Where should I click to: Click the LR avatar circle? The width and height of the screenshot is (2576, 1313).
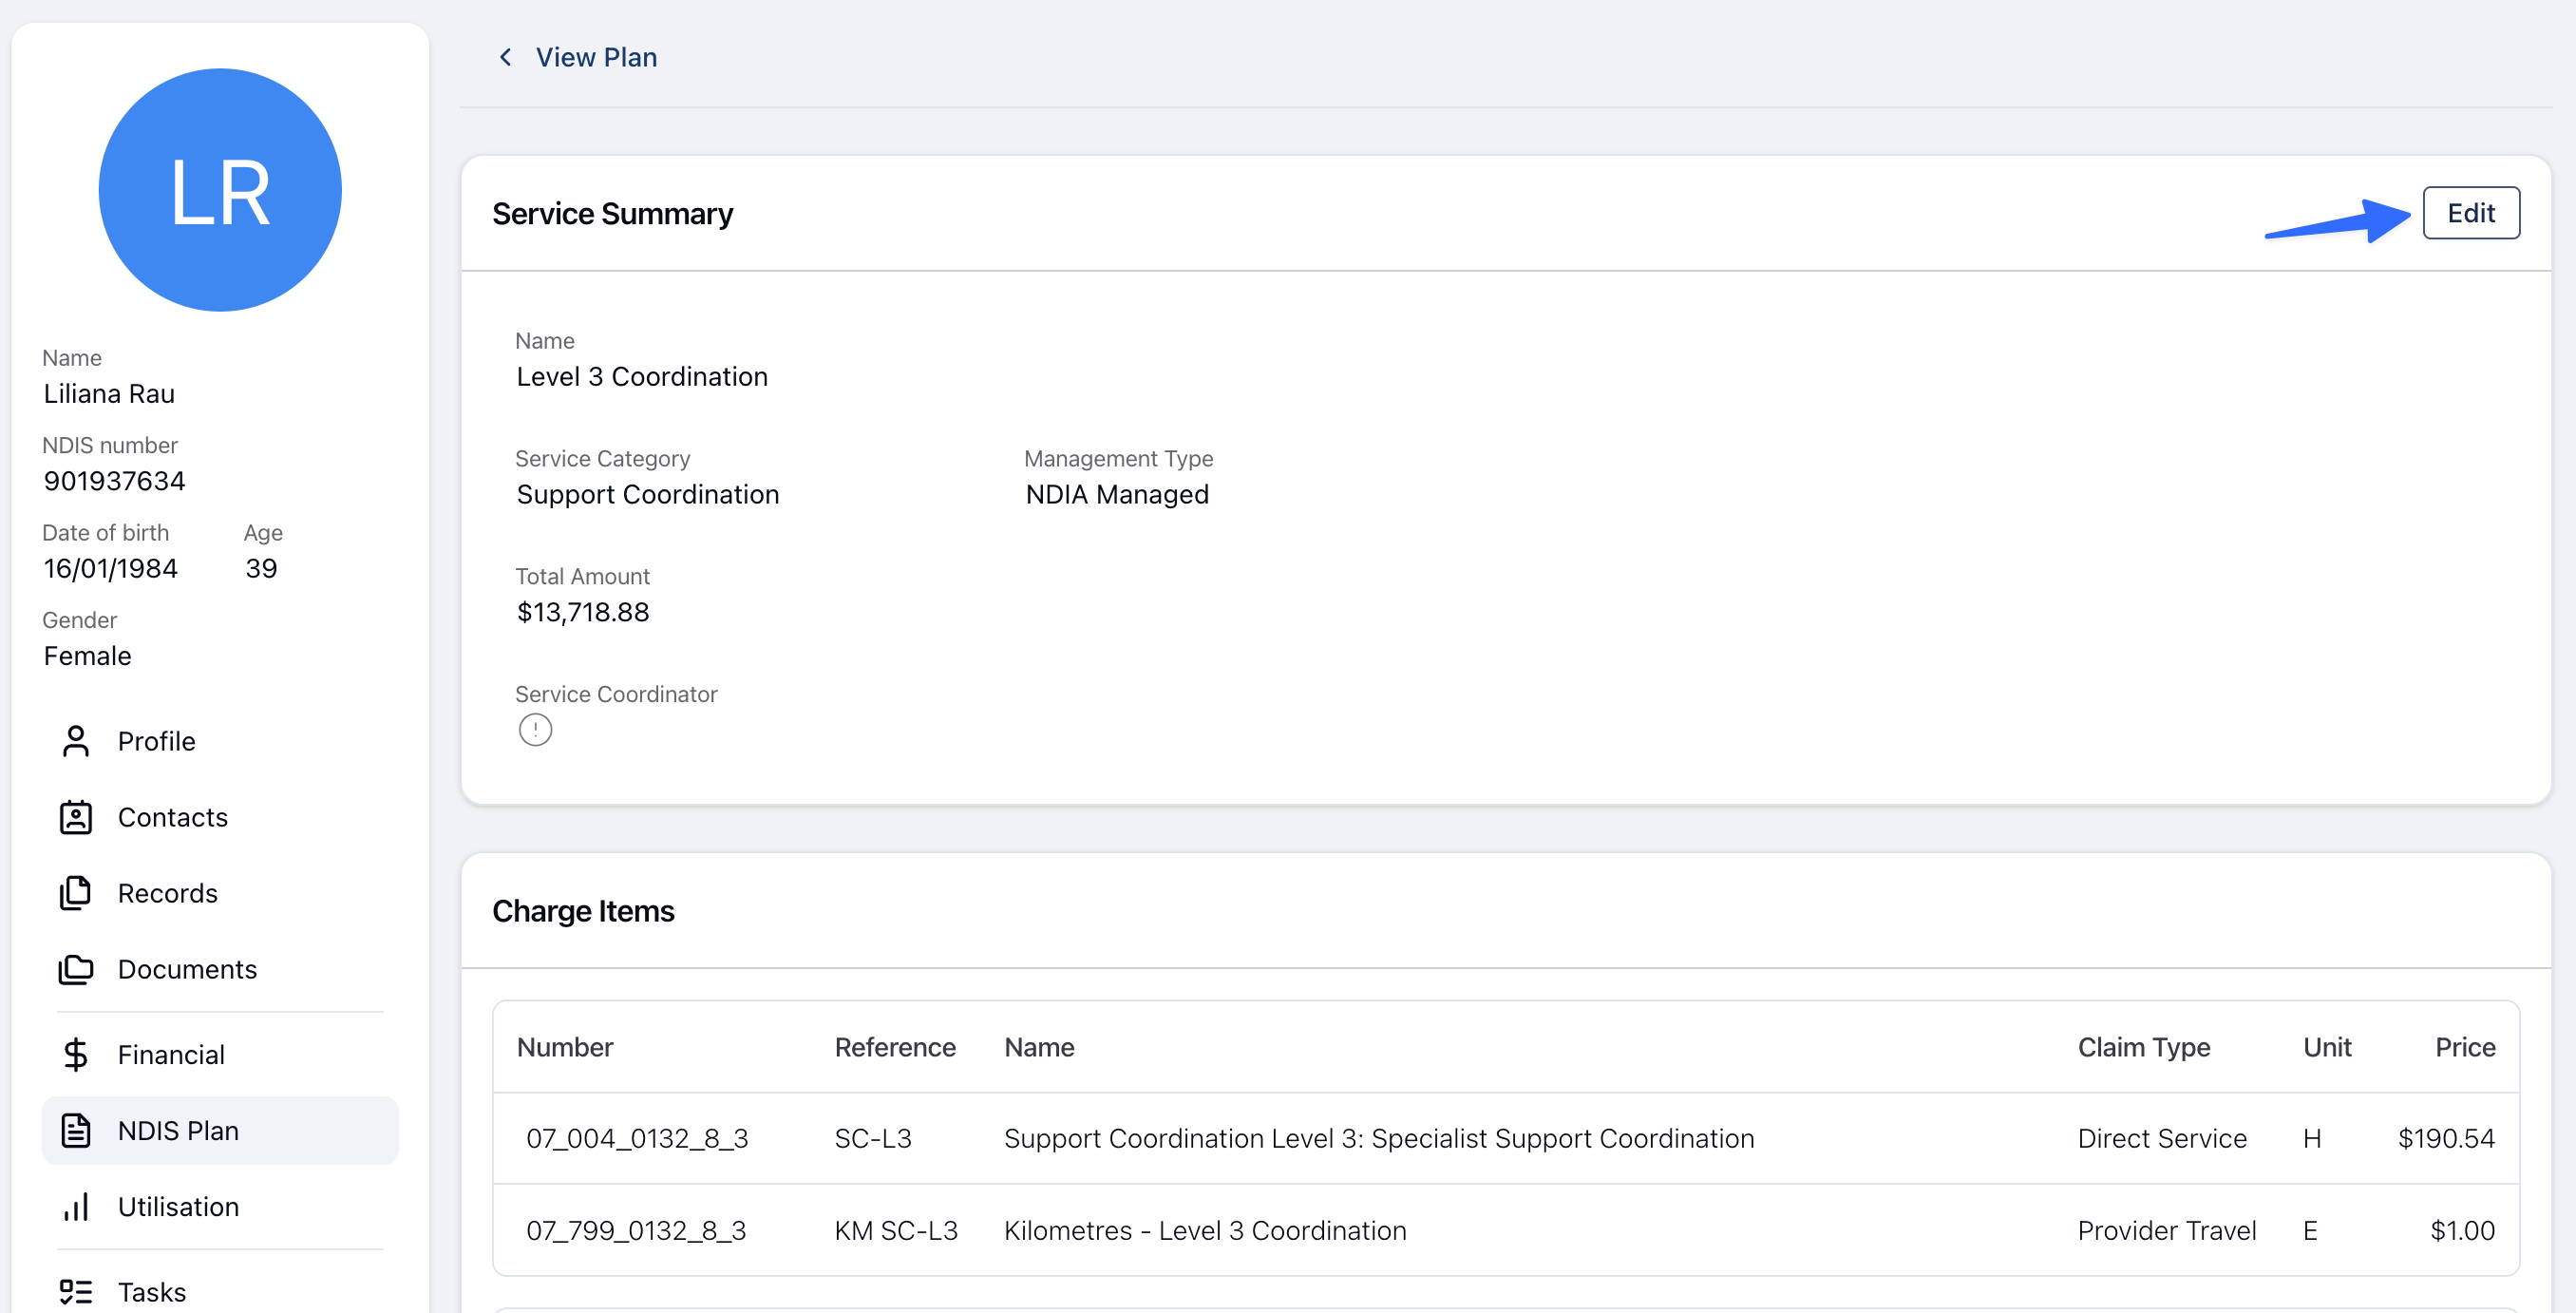[x=220, y=190]
